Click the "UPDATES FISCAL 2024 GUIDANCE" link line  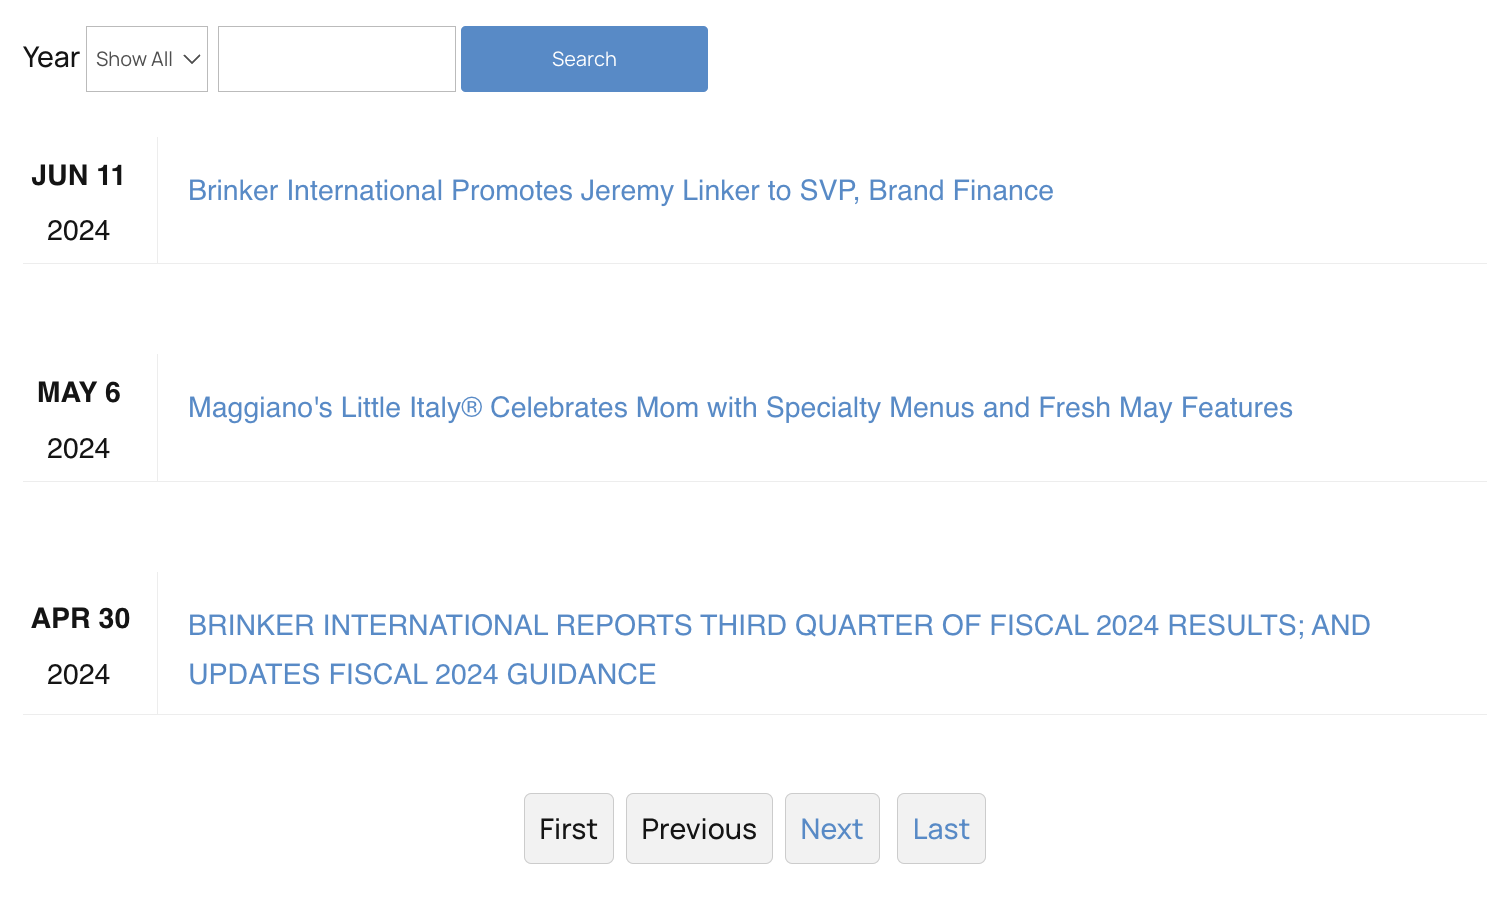pyautogui.click(x=422, y=675)
